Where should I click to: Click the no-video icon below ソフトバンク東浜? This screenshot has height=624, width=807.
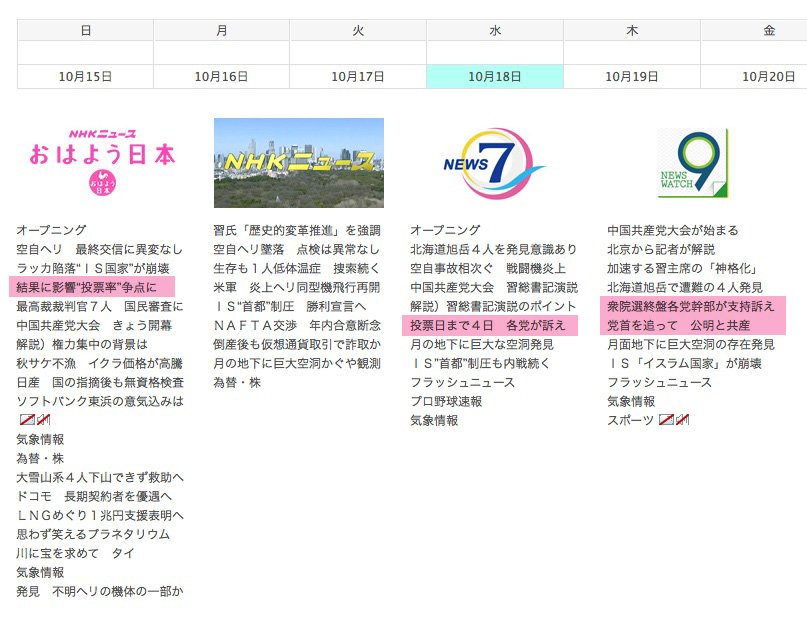(27, 420)
